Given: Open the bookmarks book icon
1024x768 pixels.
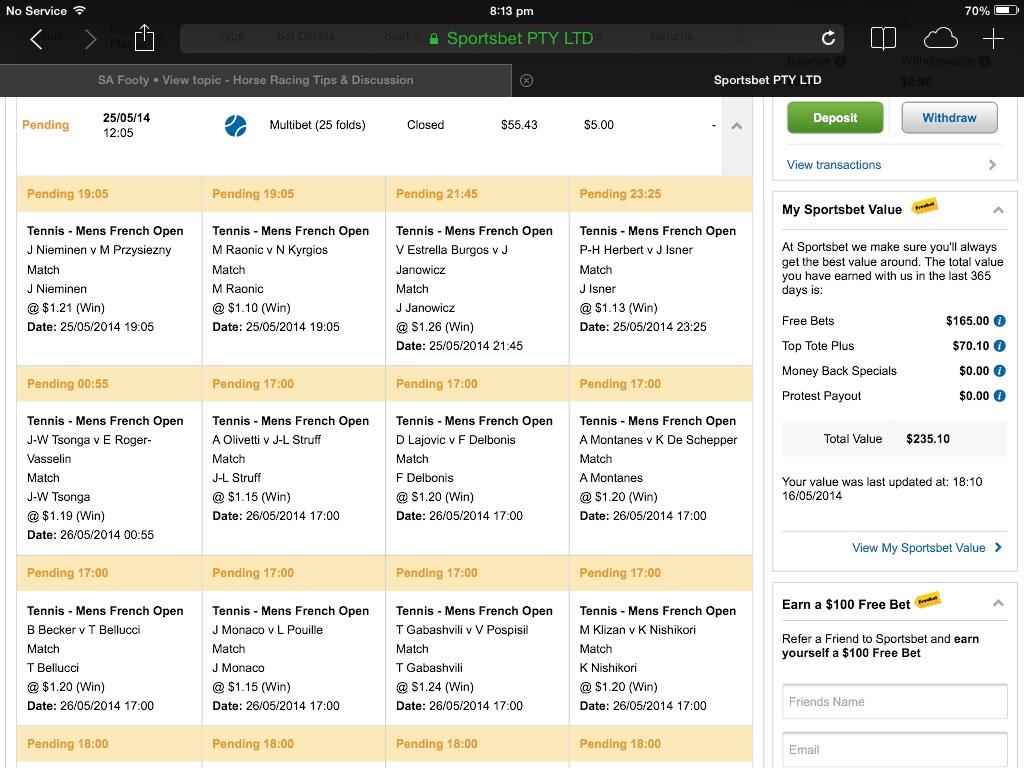Looking at the screenshot, I should point(883,39).
